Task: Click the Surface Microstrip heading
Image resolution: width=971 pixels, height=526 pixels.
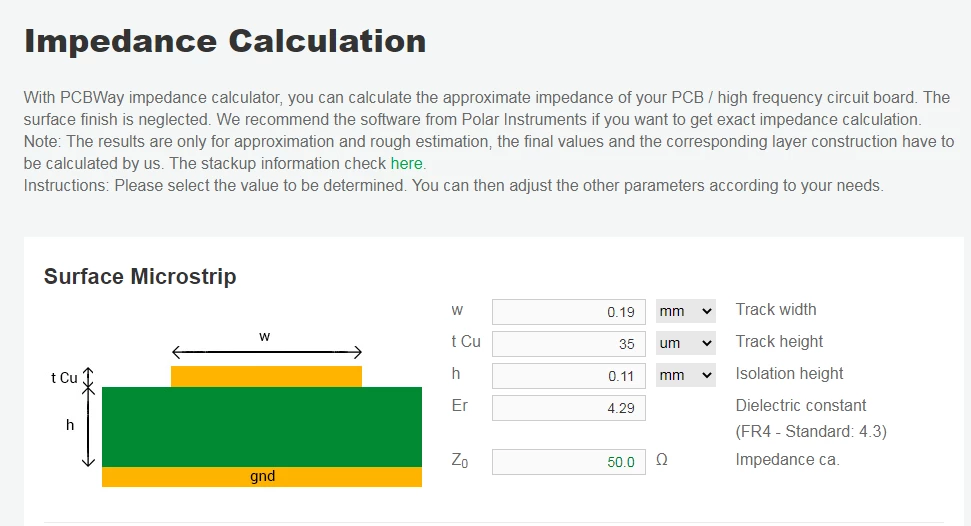Action: [x=140, y=276]
